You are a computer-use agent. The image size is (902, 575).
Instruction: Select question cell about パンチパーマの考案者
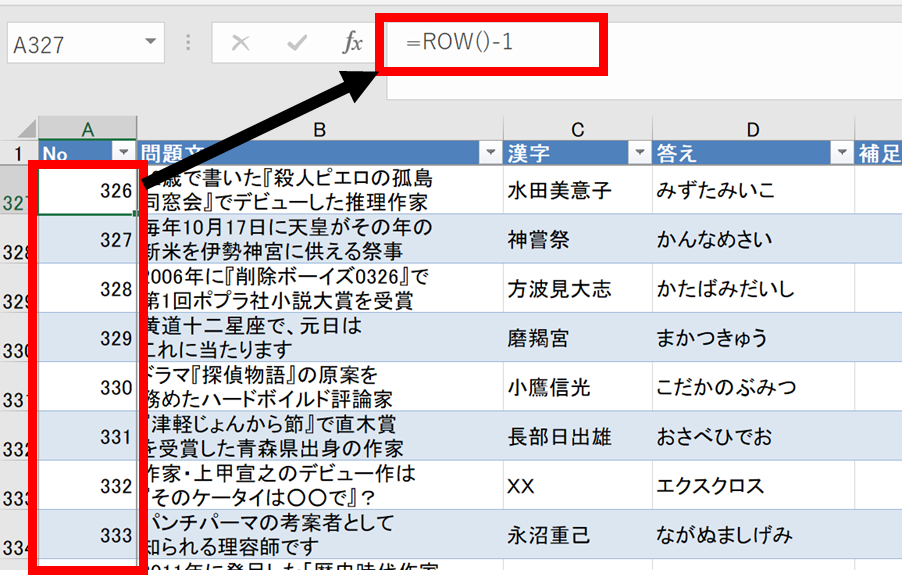pyautogui.click(x=320, y=534)
